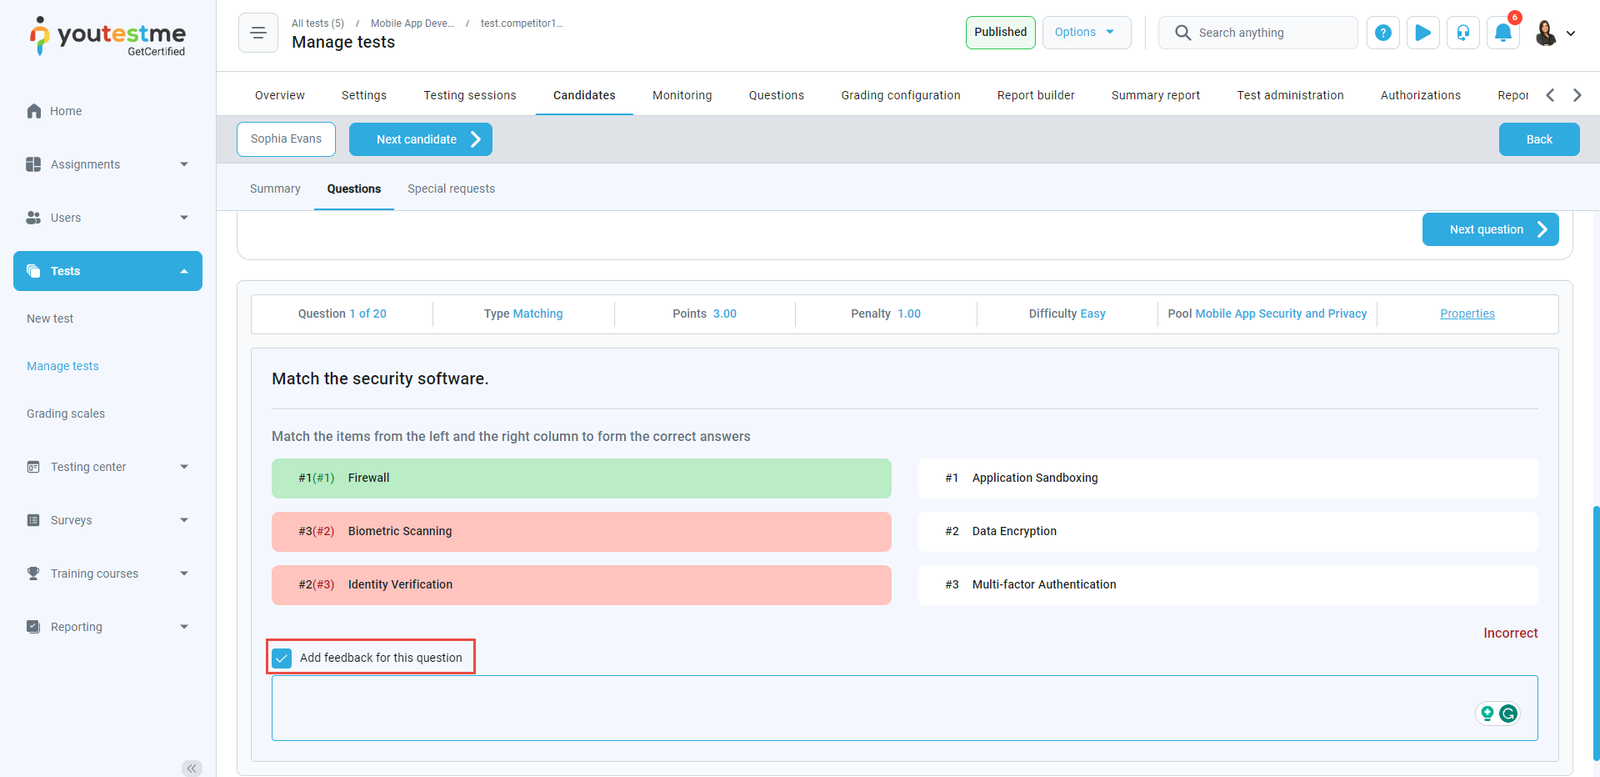Screen dimensions: 1600x777
Task: Switch to the Monitoring tab
Action: (682, 95)
